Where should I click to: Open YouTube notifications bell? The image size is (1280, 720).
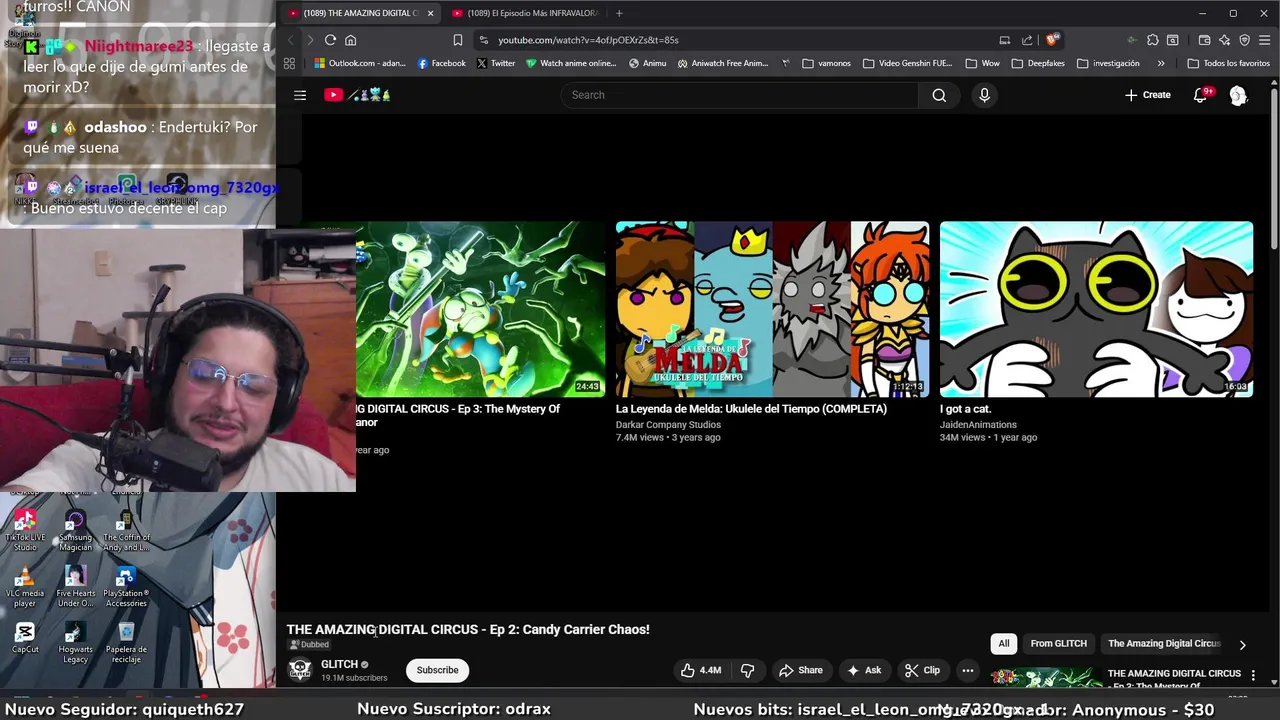[x=1201, y=95]
